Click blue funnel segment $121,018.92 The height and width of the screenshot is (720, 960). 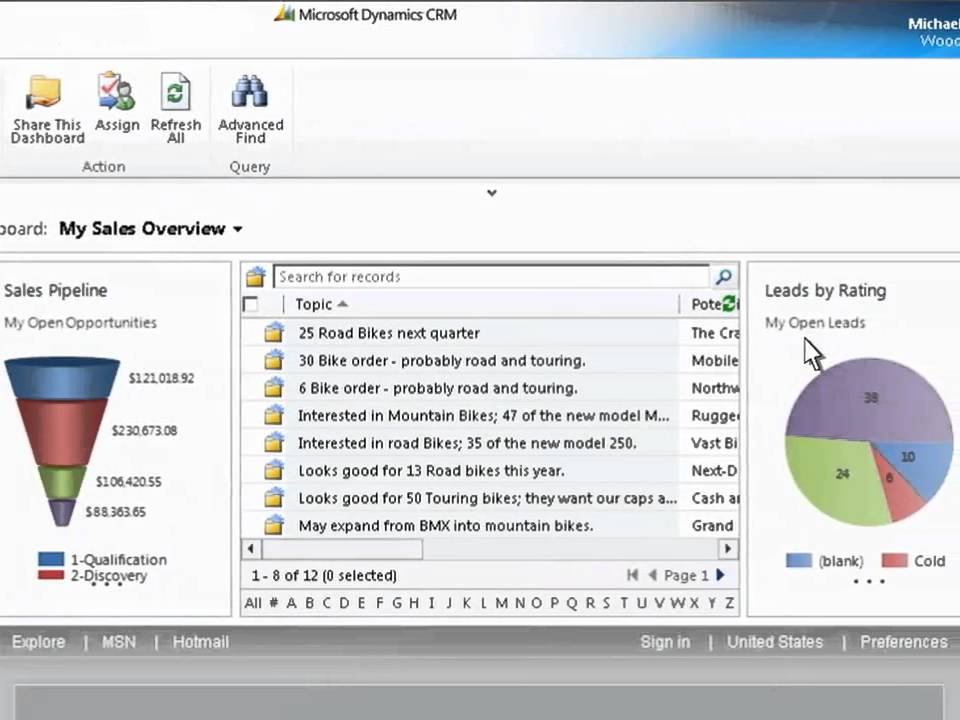[62, 378]
